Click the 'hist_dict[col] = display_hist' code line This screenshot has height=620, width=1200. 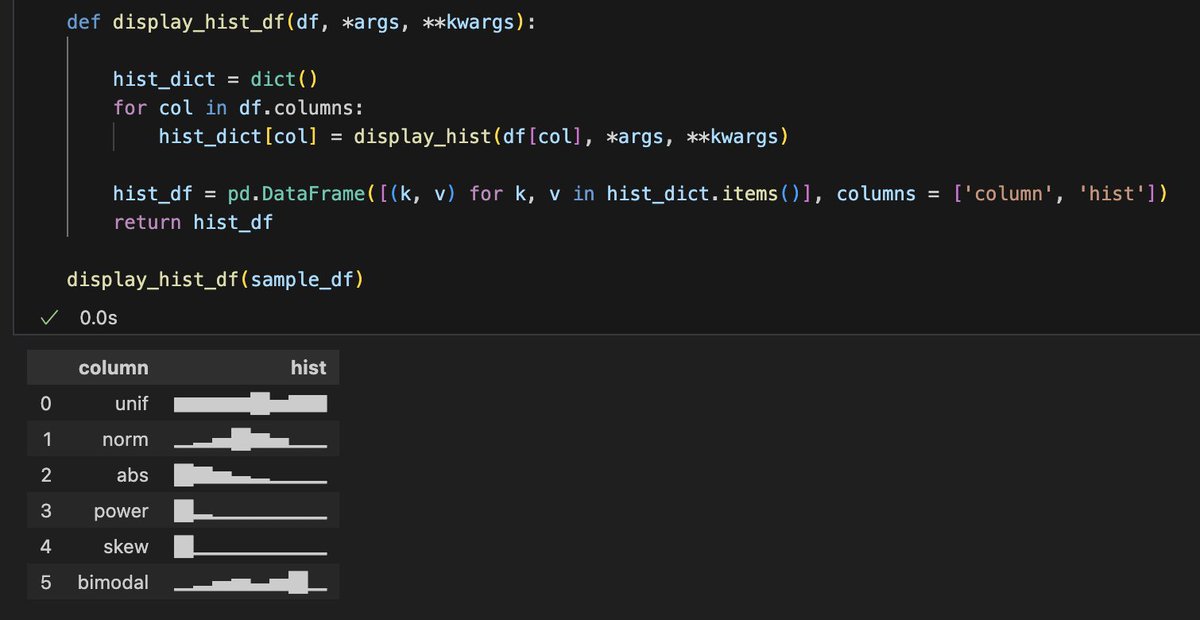474,135
